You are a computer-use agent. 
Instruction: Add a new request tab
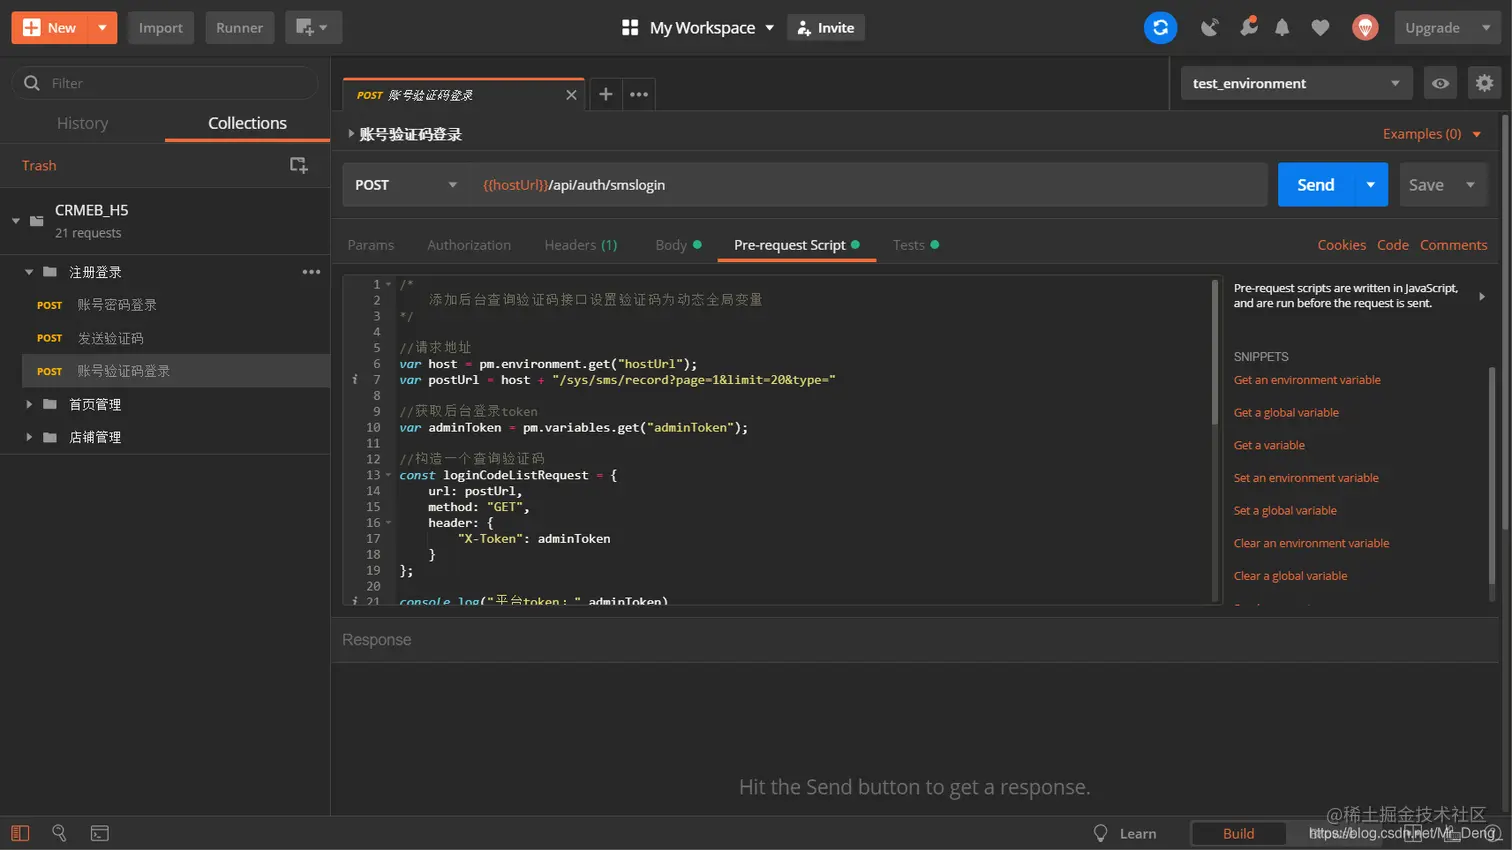pyautogui.click(x=605, y=94)
